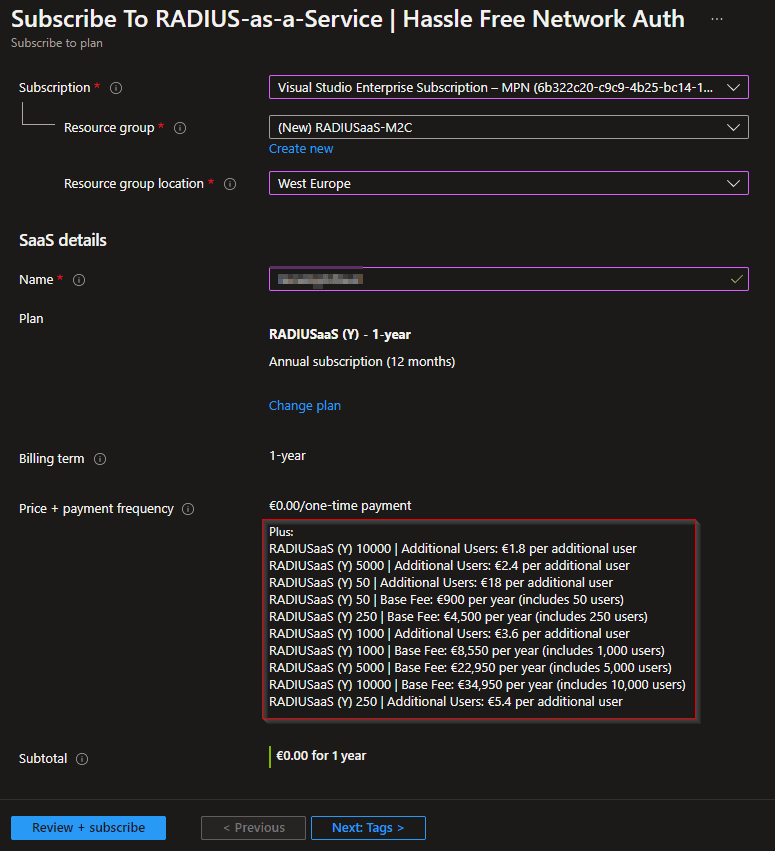Click the info icon beside Resource group
The height and width of the screenshot is (851, 775).
(180, 128)
